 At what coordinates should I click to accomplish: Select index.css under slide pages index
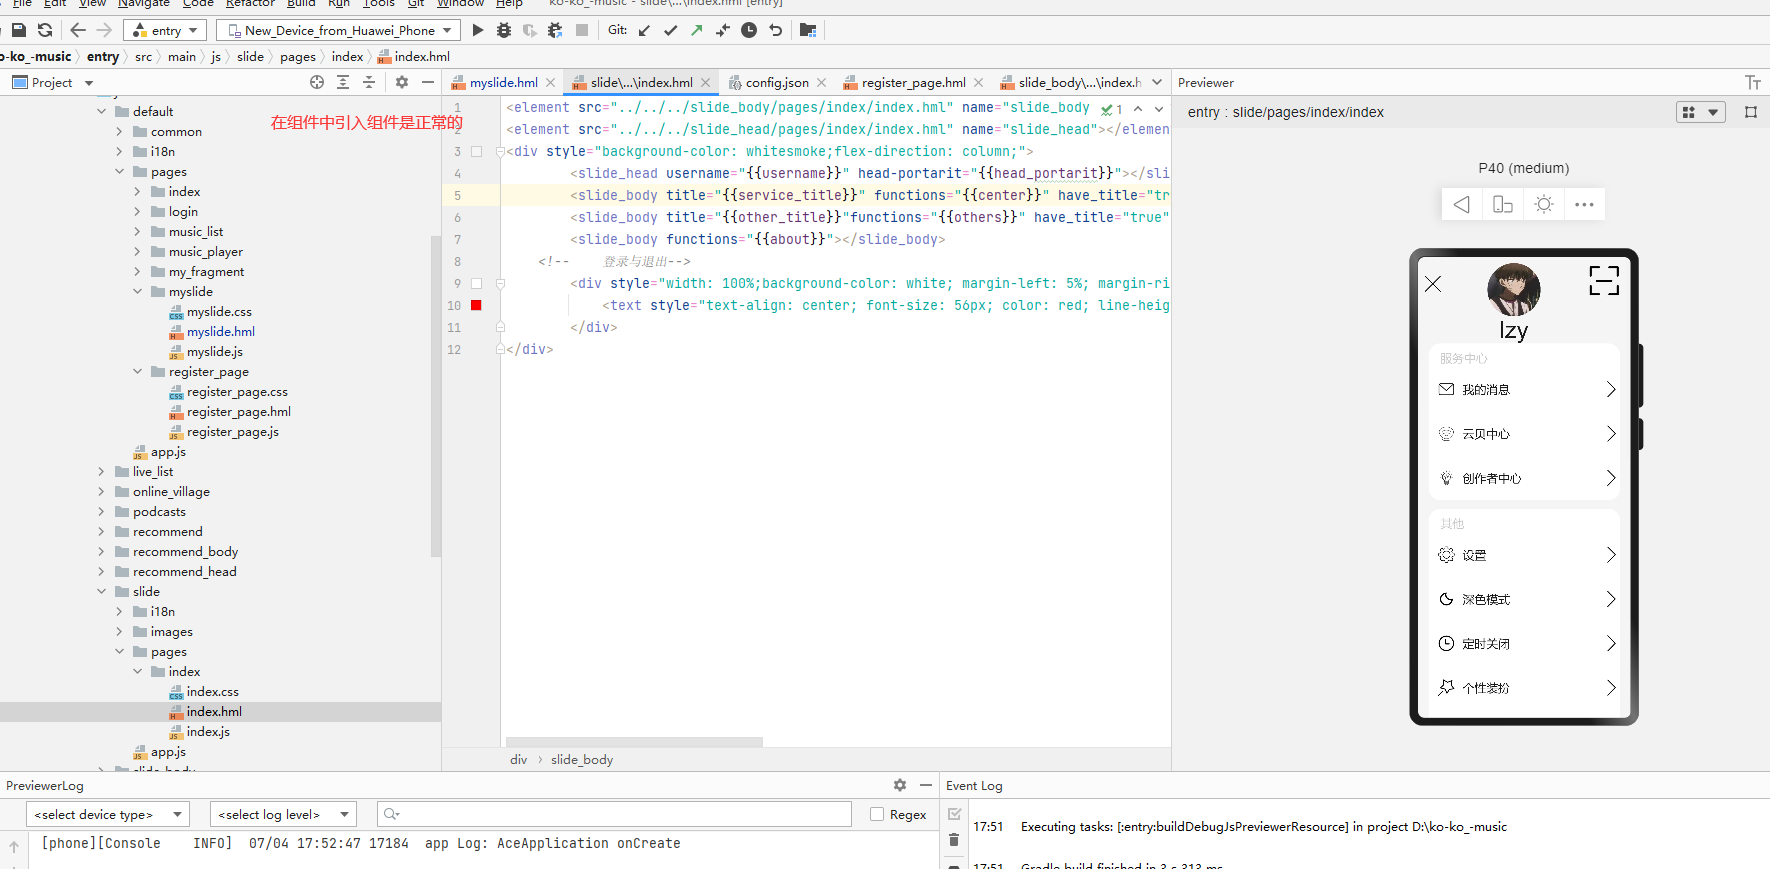pyautogui.click(x=212, y=691)
